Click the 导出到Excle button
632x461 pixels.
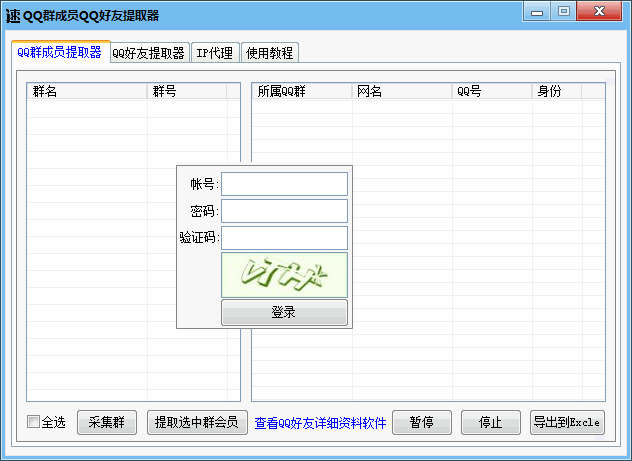[x=567, y=422]
